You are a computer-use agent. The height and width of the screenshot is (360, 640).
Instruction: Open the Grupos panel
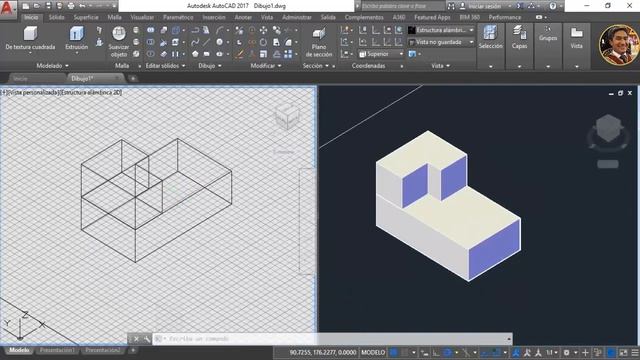pyautogui.click(x=548, y=33)
